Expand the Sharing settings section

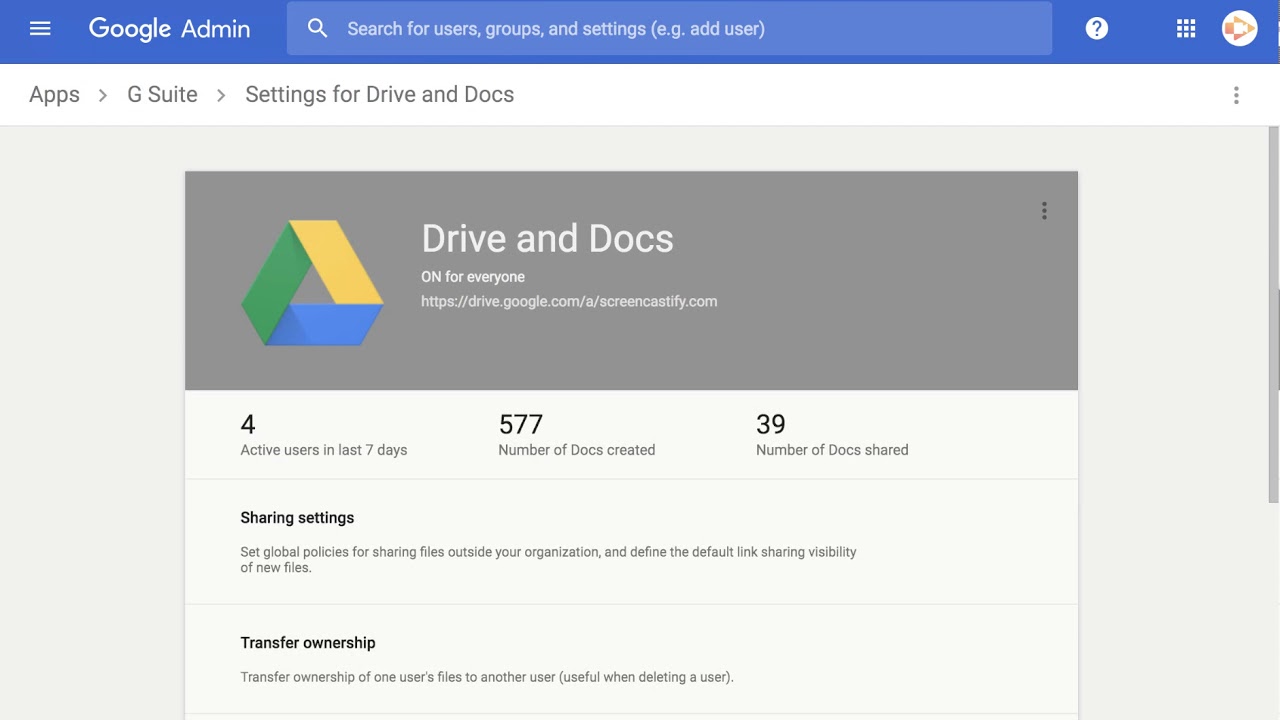(632, 542)
